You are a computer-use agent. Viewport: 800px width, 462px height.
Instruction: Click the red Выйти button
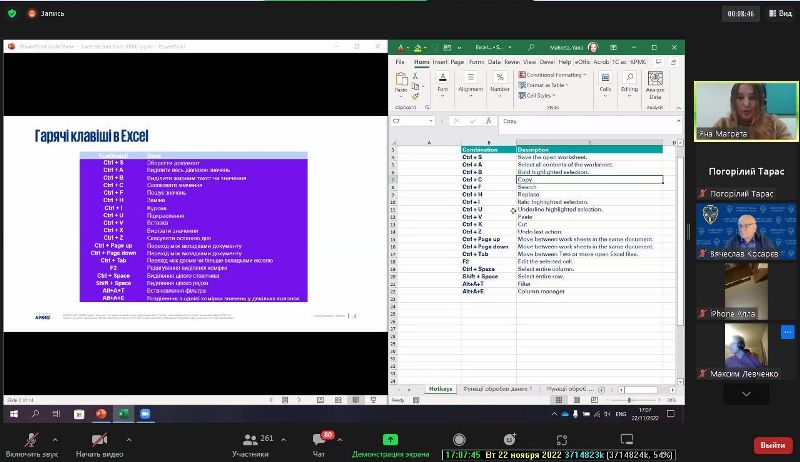[771, 444]
